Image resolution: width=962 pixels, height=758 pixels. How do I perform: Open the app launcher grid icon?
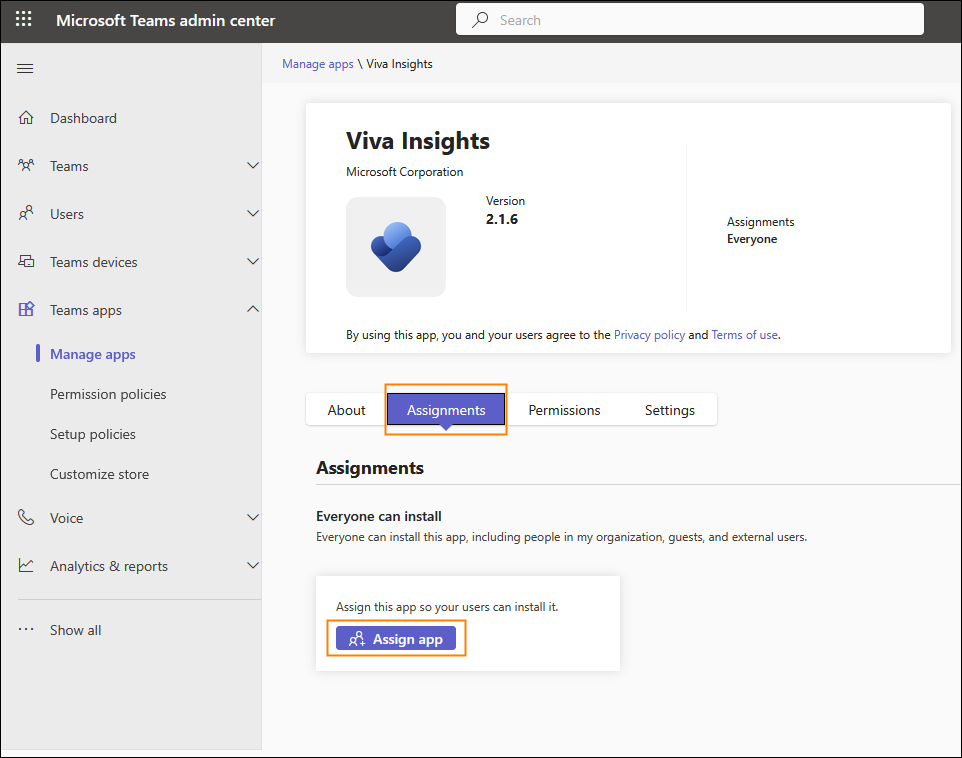coord(23,19)
